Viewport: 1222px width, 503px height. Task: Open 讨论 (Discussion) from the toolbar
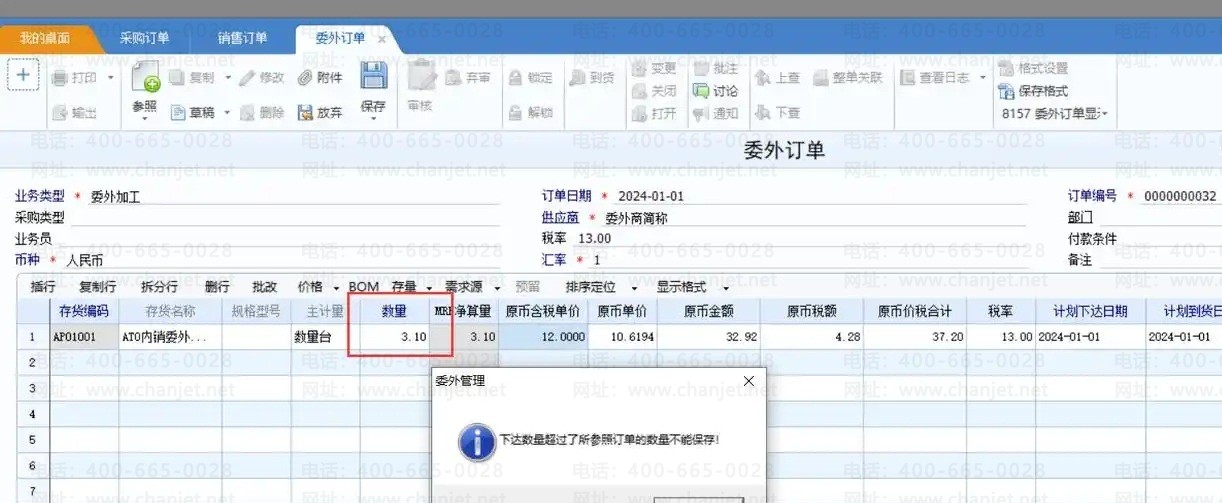715,91
